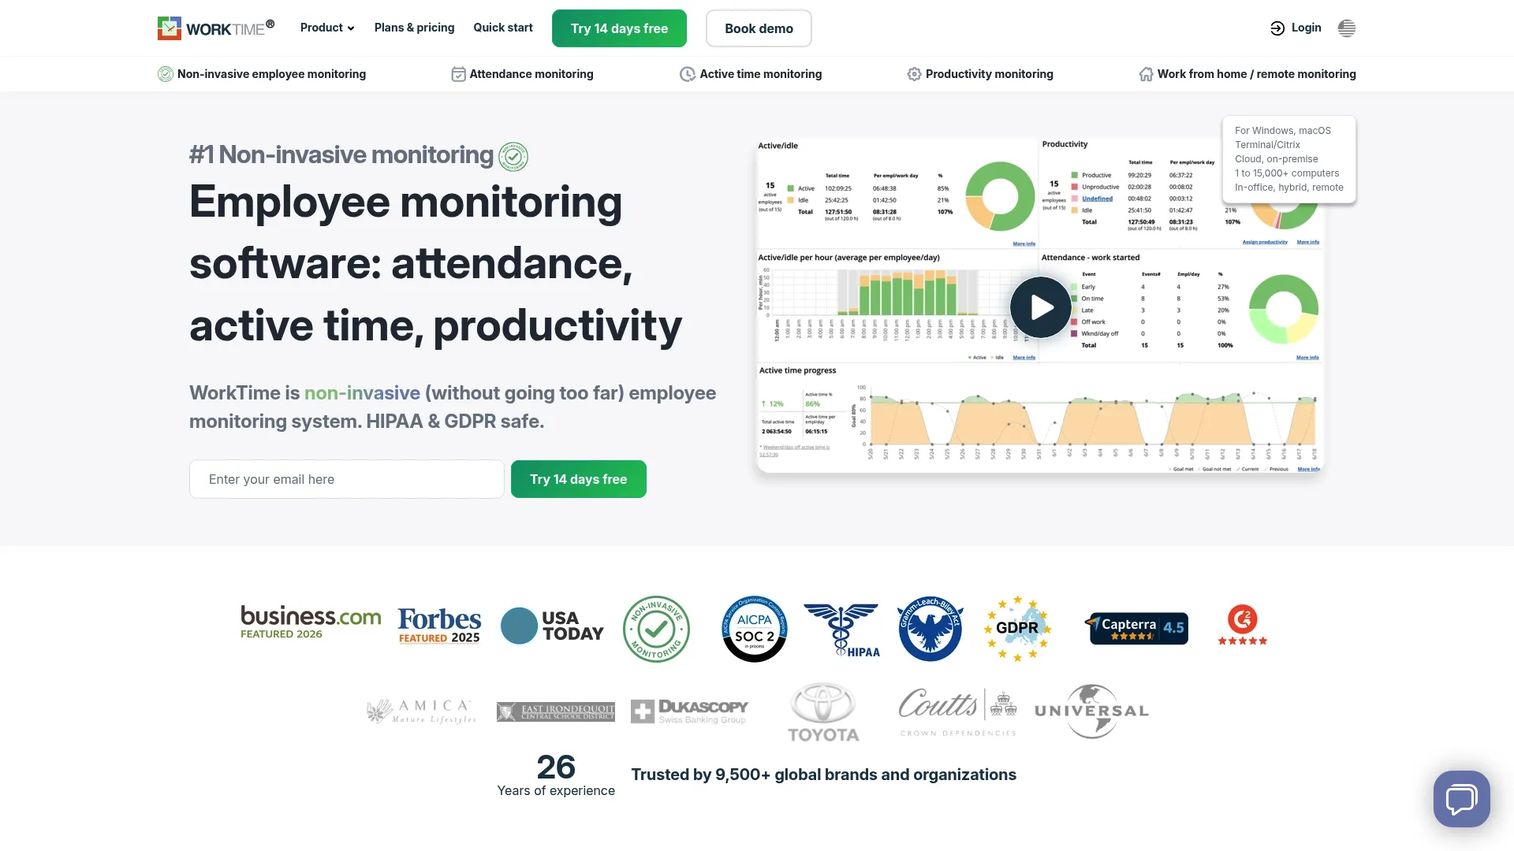Click the green verified badge beside heading

pyautogui.click(x=513, y=156)
